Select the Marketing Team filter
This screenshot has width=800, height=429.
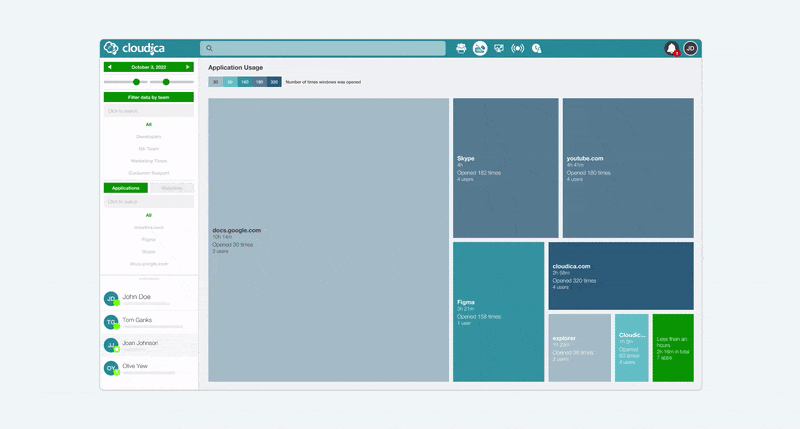coord(148,161)
